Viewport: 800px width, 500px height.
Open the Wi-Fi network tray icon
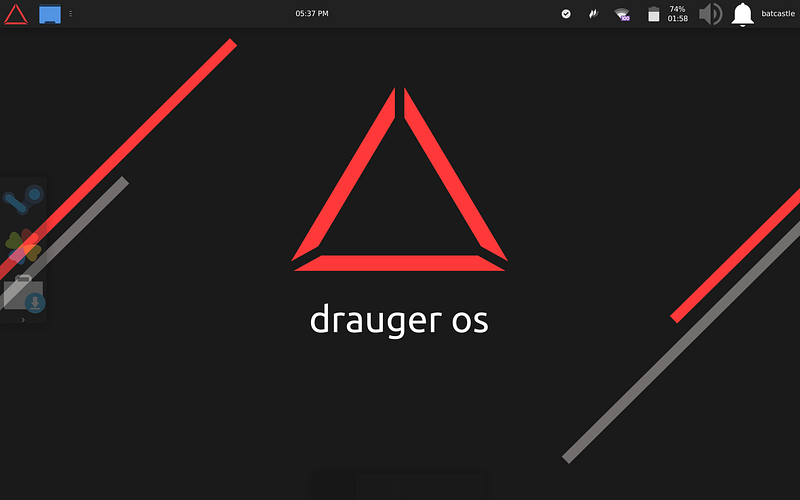tap(622, 14)
